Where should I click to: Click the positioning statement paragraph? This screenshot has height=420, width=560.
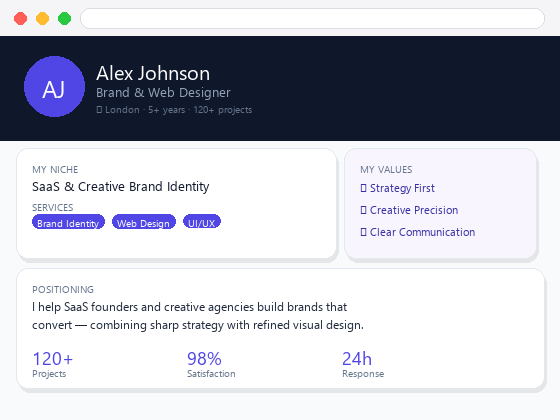click(198, 316)
